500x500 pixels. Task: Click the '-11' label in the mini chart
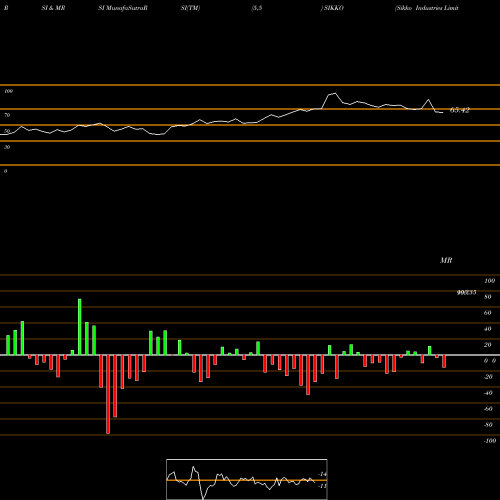coord(323,486)
